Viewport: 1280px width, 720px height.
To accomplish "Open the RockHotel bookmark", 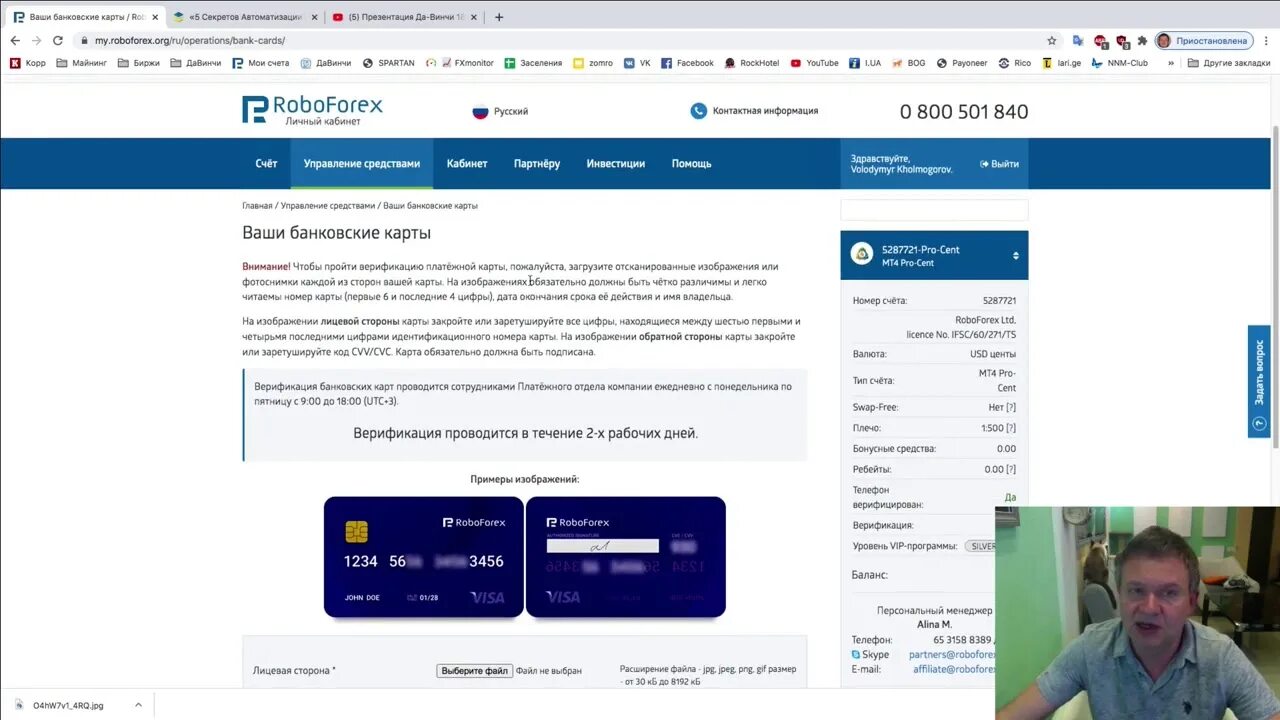I will pyautogui.click(x=752, y=63).
